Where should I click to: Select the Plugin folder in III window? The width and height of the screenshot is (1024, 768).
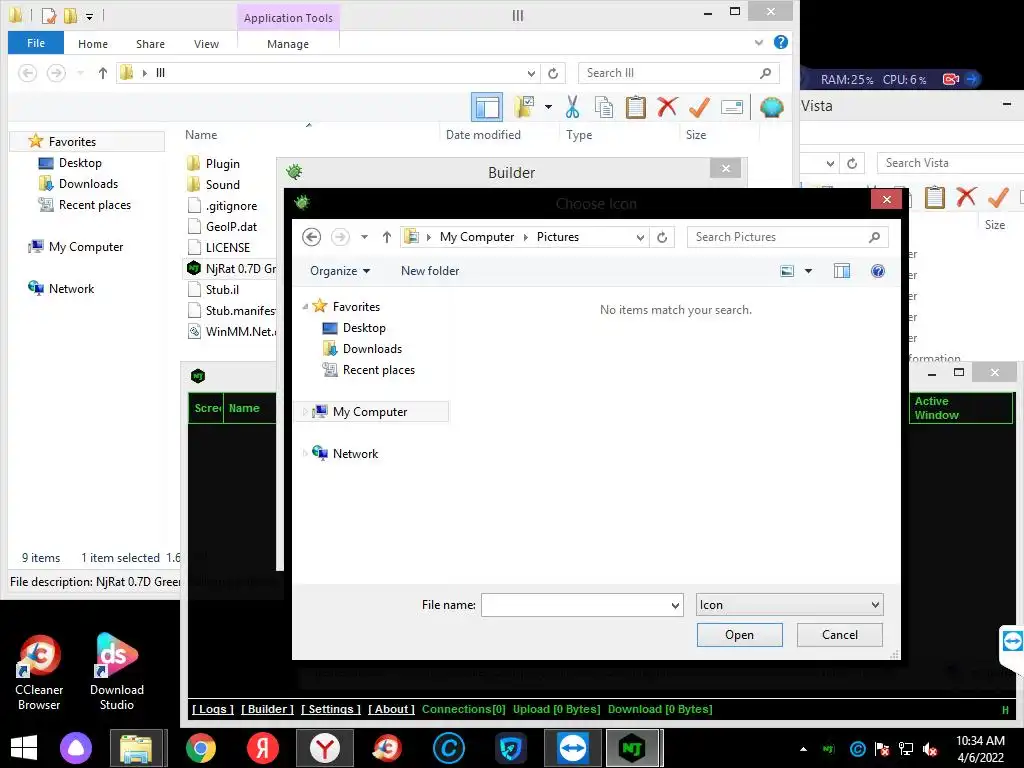tap(223, 164)
